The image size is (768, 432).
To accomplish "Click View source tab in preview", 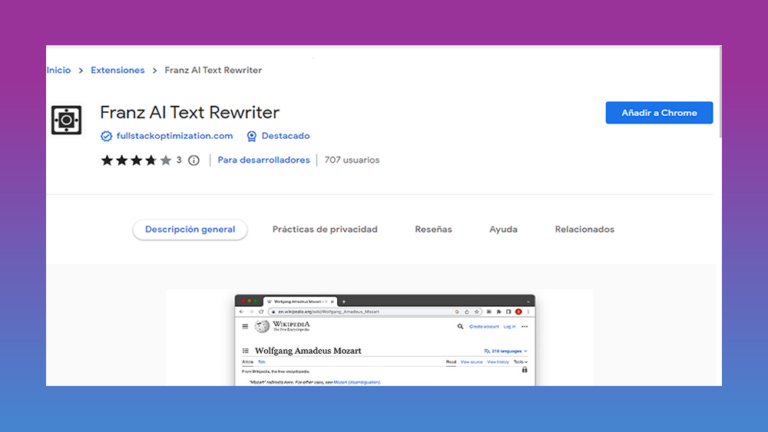I will coord(471,362).
